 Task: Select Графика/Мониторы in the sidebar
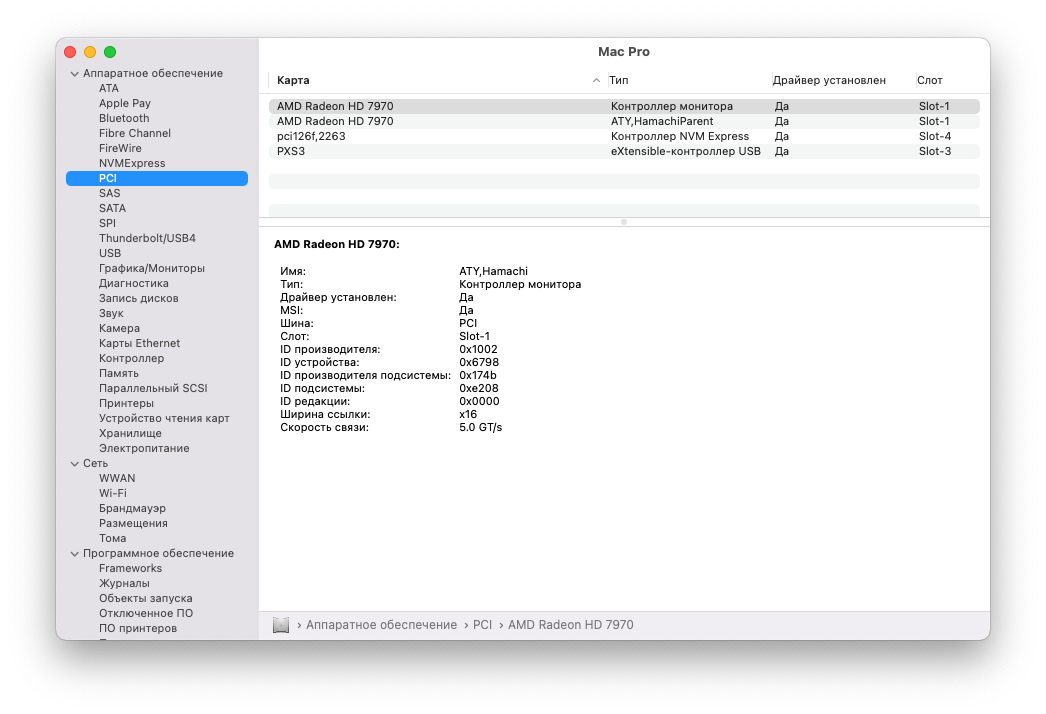click(152, 268)
